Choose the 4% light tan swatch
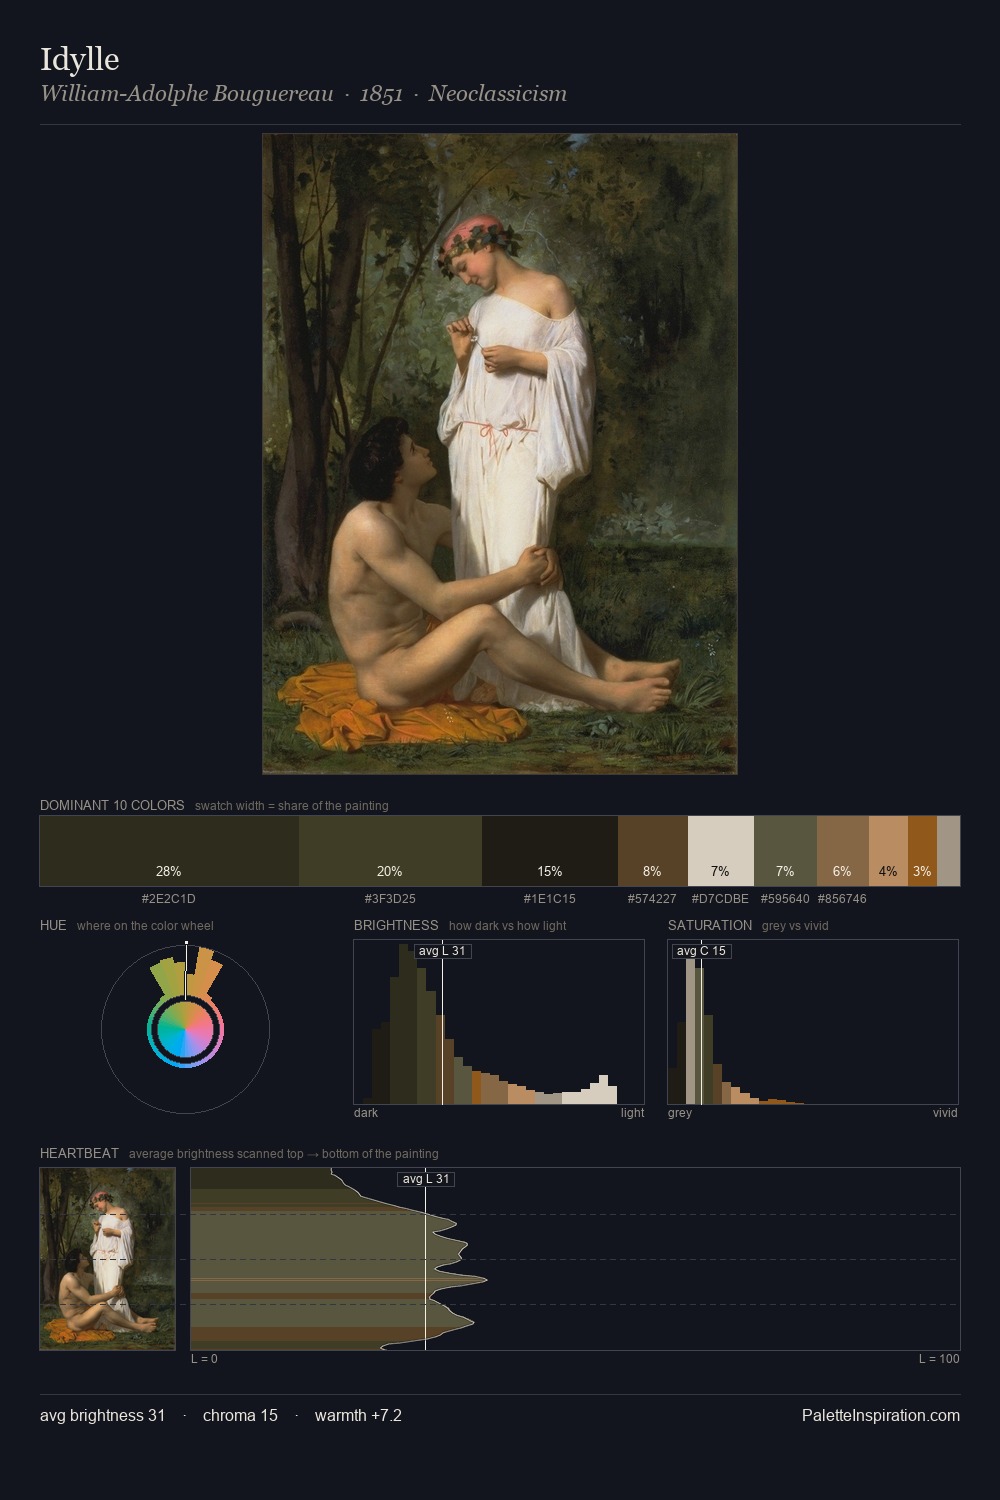The image size is (1000, 1500). click(x=888, y=851)
